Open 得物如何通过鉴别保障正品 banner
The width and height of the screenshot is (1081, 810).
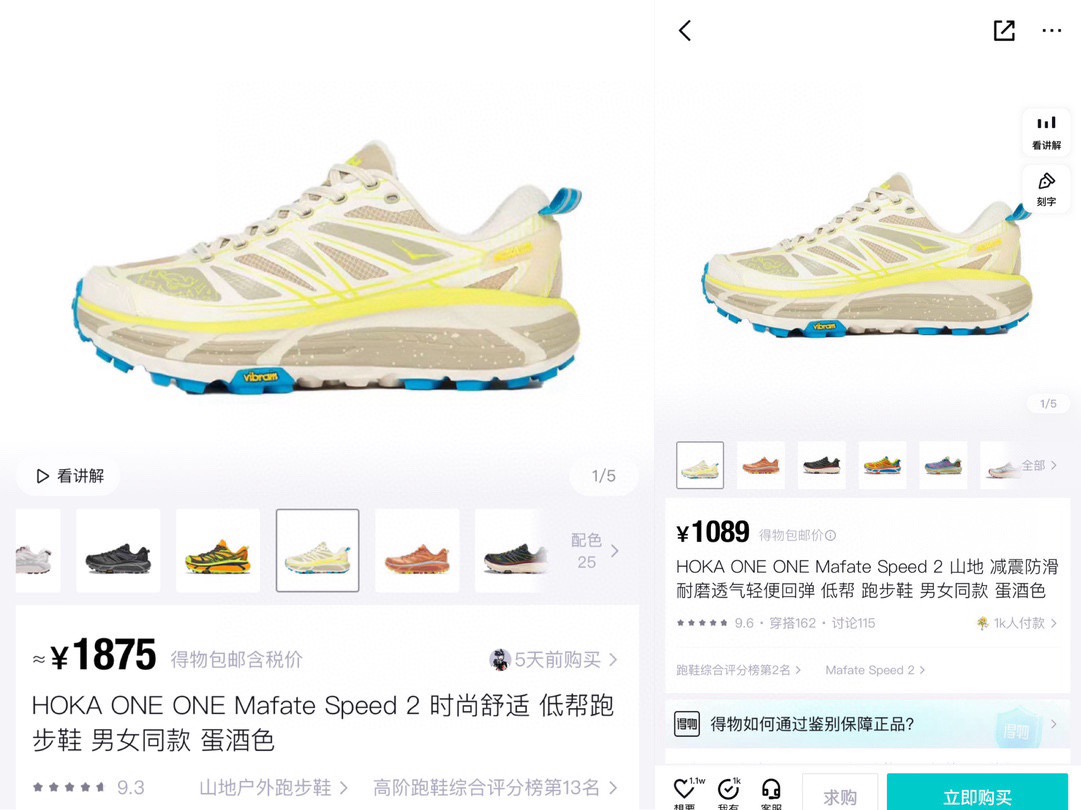click(867, 725)
